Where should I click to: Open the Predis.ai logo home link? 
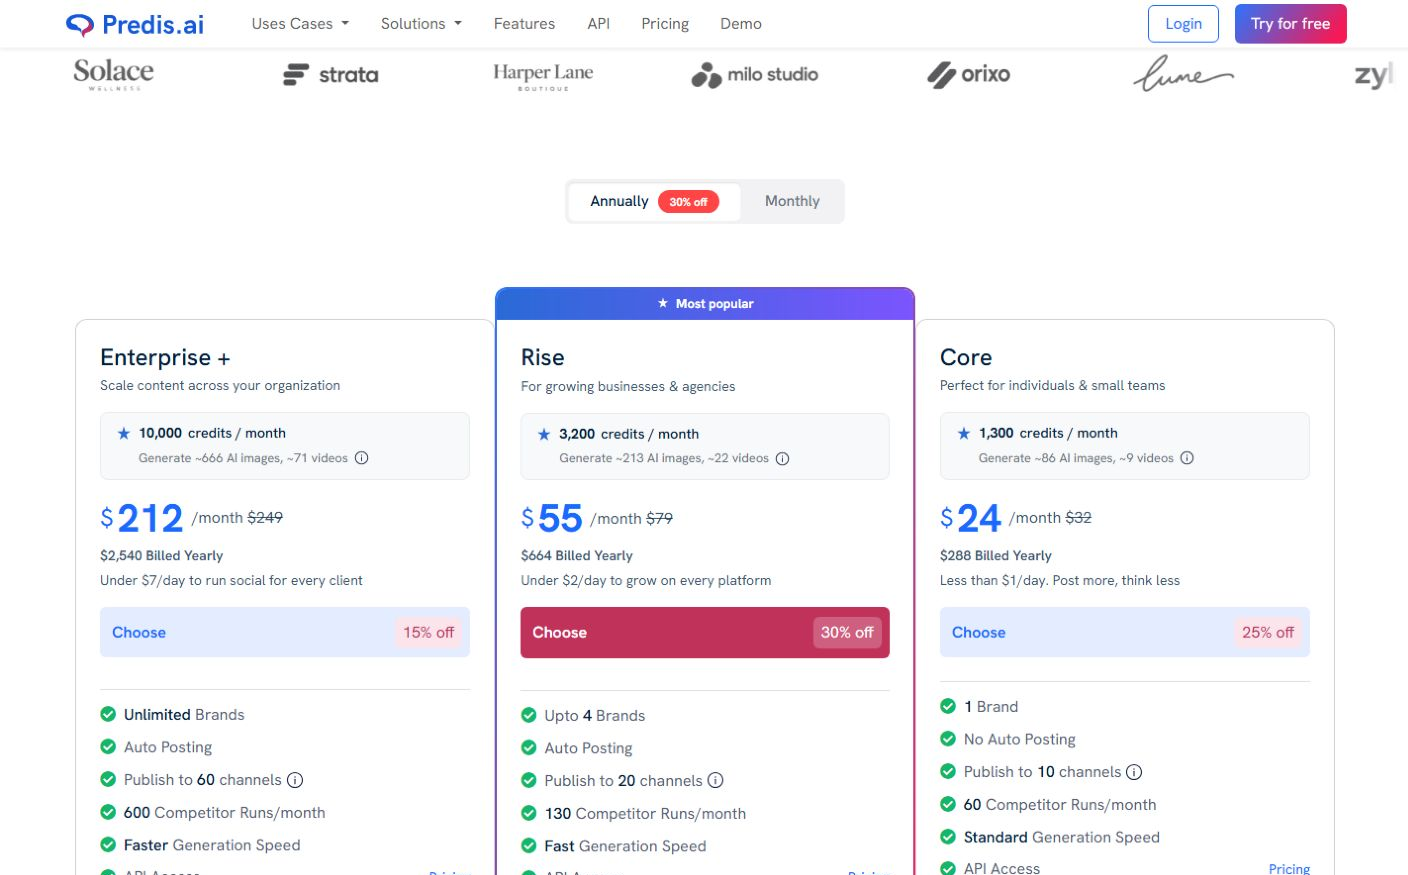coord(134,24)
